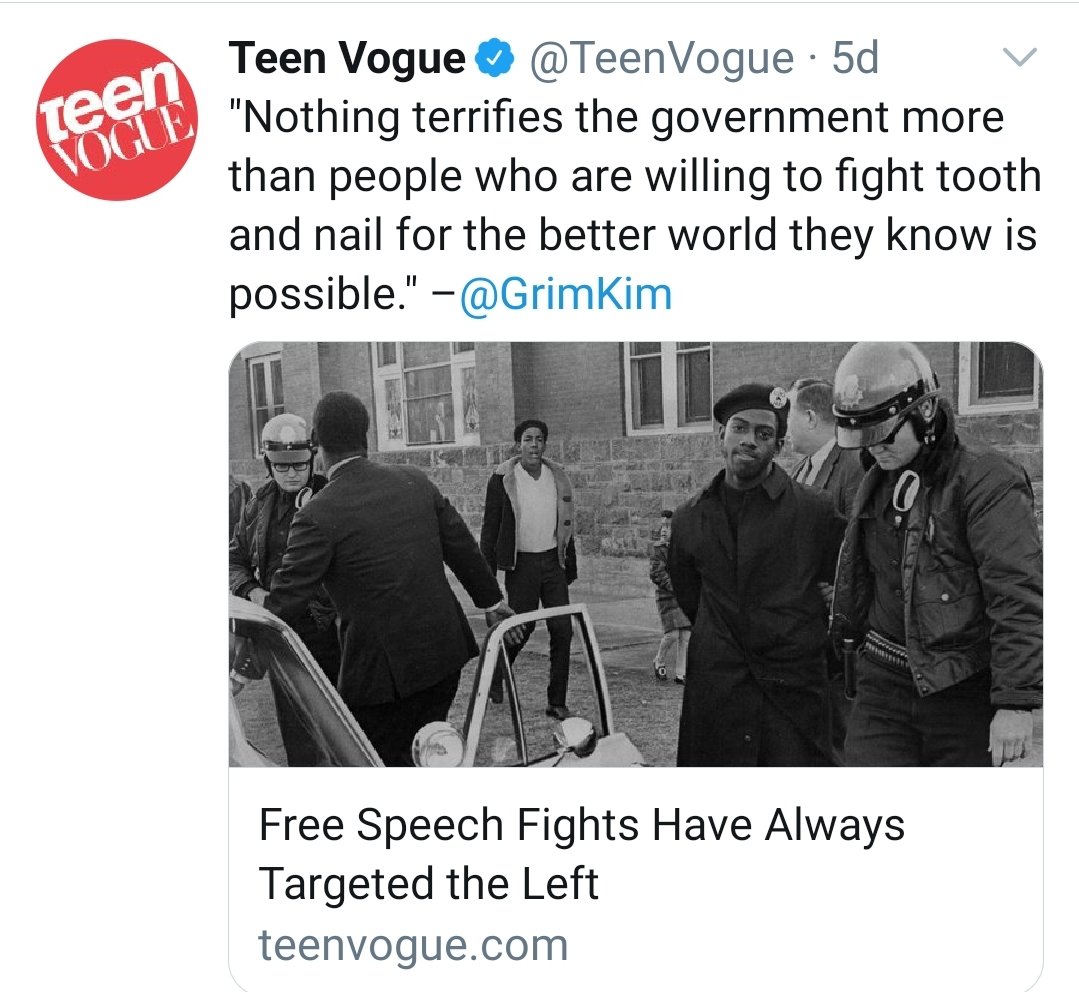1079x992 pixels.
Task: Click the 5d tweet timestamp
Action: [x=855, y=60]
